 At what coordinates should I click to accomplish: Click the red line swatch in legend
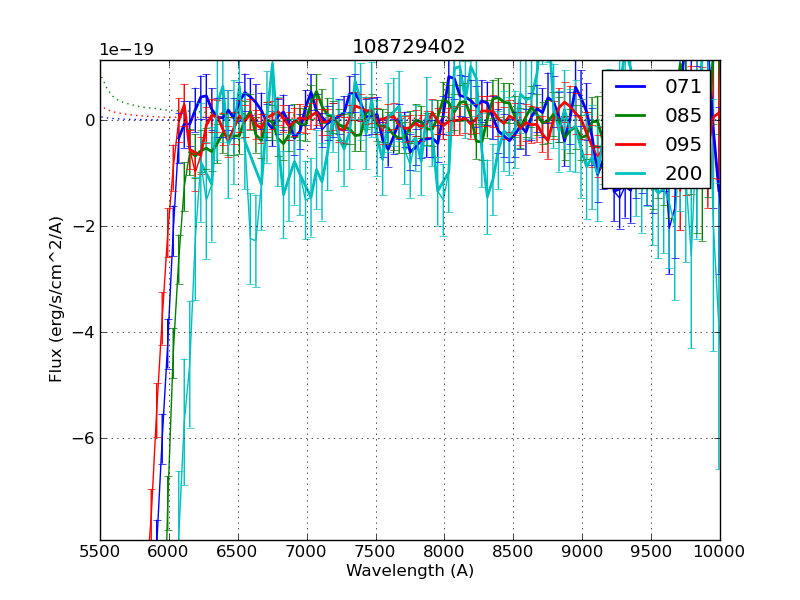pos(630,144)
